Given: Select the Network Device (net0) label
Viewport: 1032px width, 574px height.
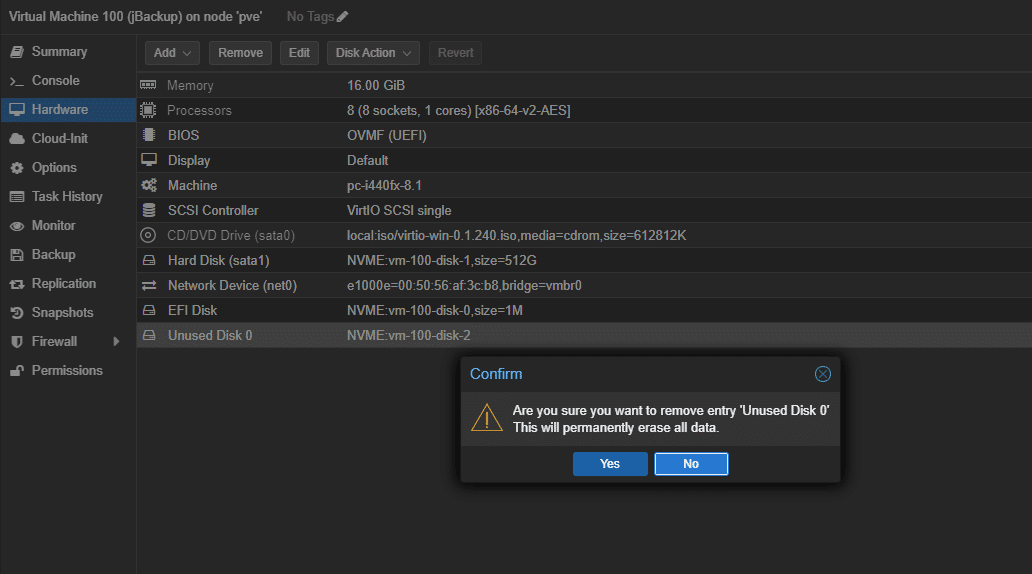Looking at the screenshot, I should [x=232, y=286].
